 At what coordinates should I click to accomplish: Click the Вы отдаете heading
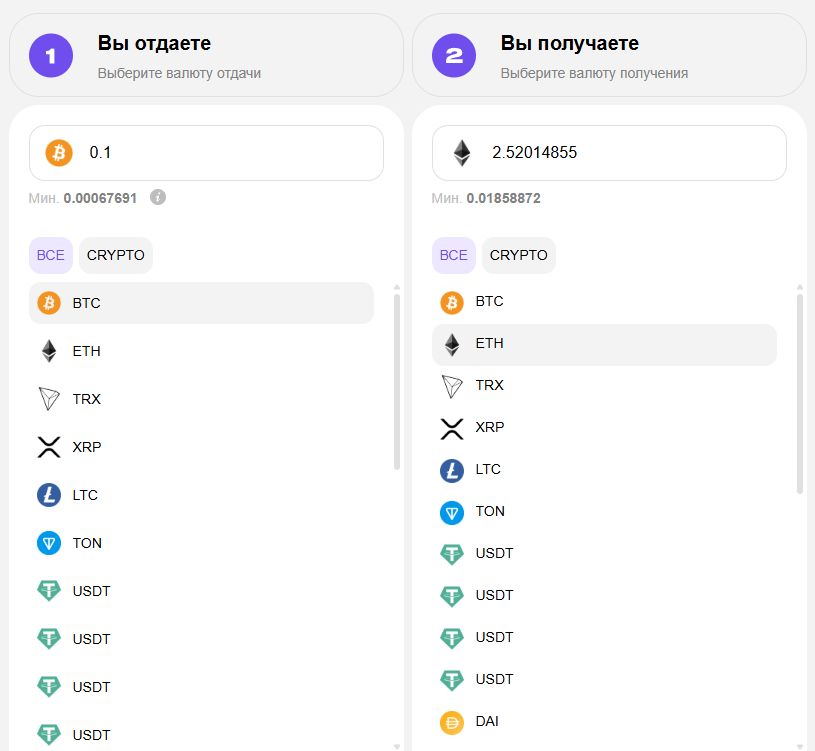click(x=154, y=43)
